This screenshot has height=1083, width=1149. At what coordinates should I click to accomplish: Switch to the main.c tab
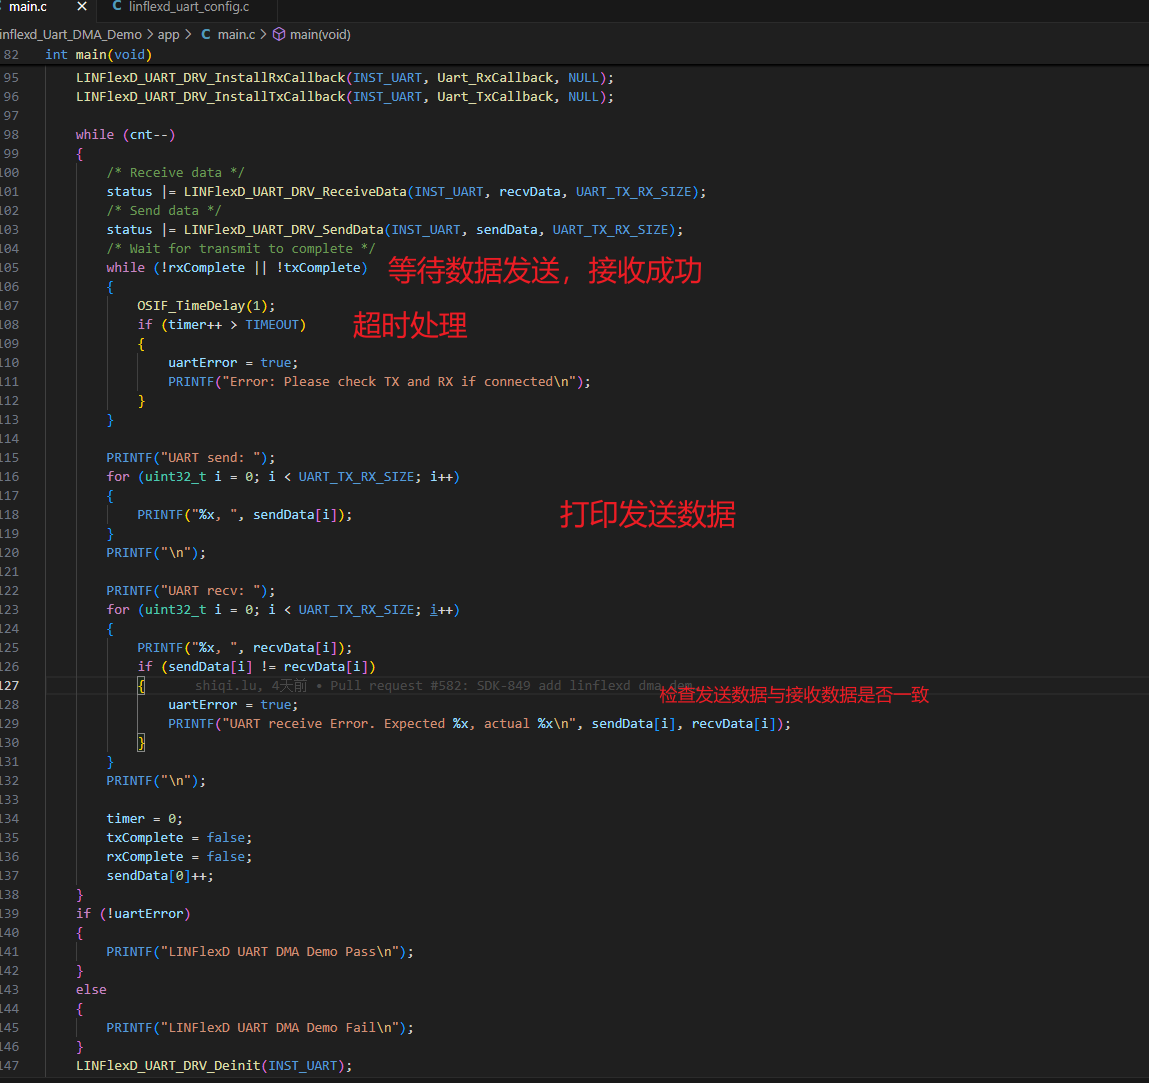coord(28,7)
